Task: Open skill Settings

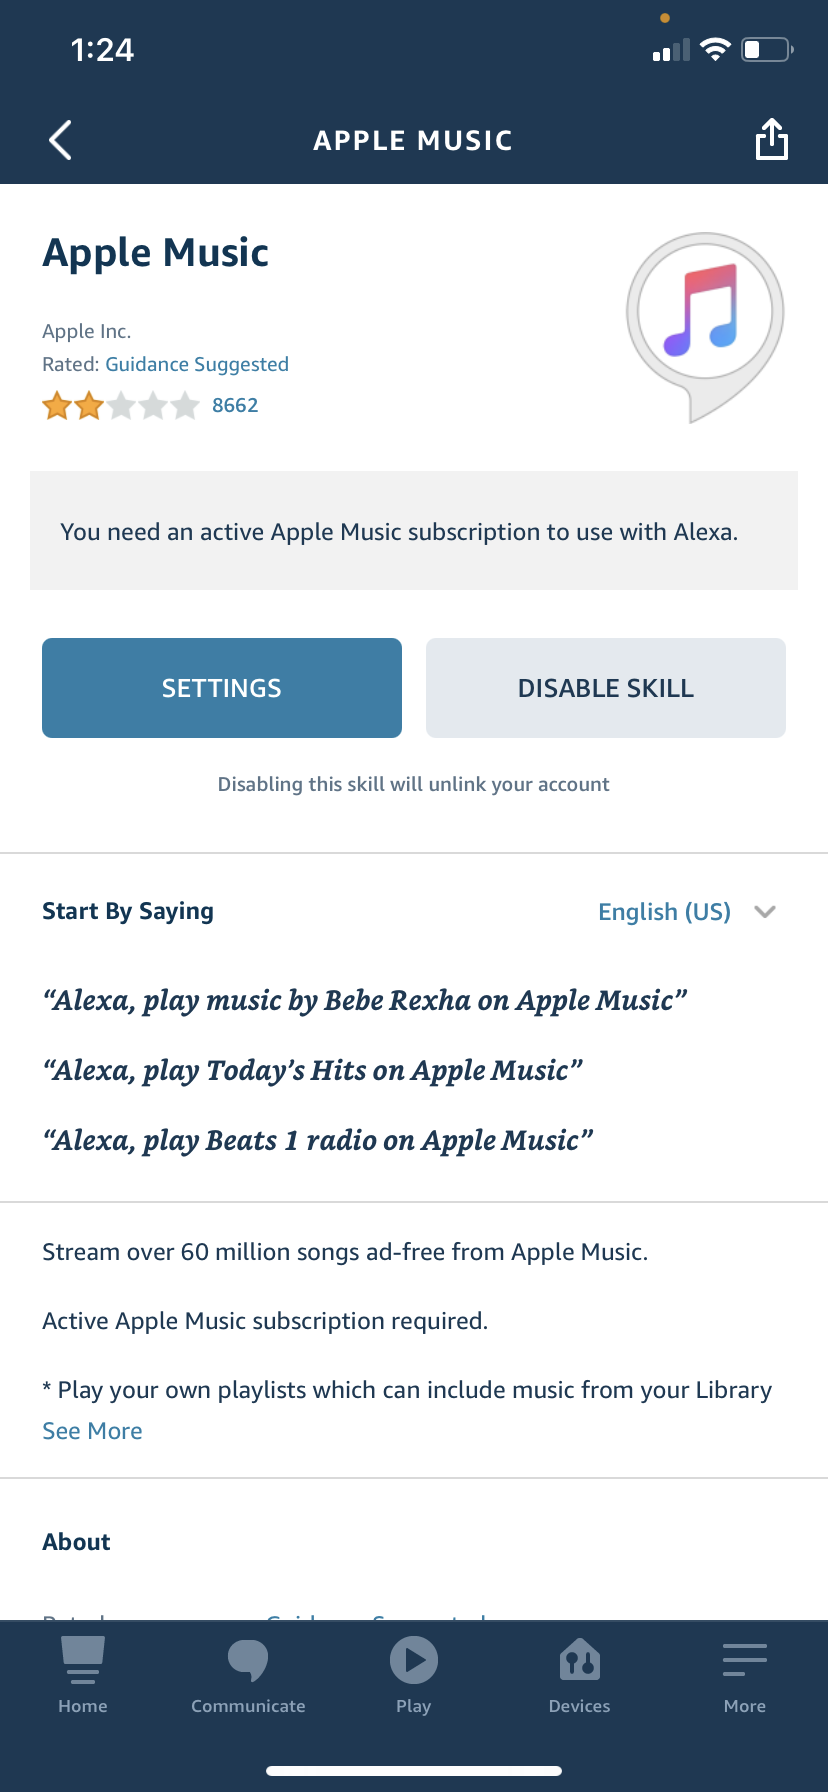Action: point(221,688)
